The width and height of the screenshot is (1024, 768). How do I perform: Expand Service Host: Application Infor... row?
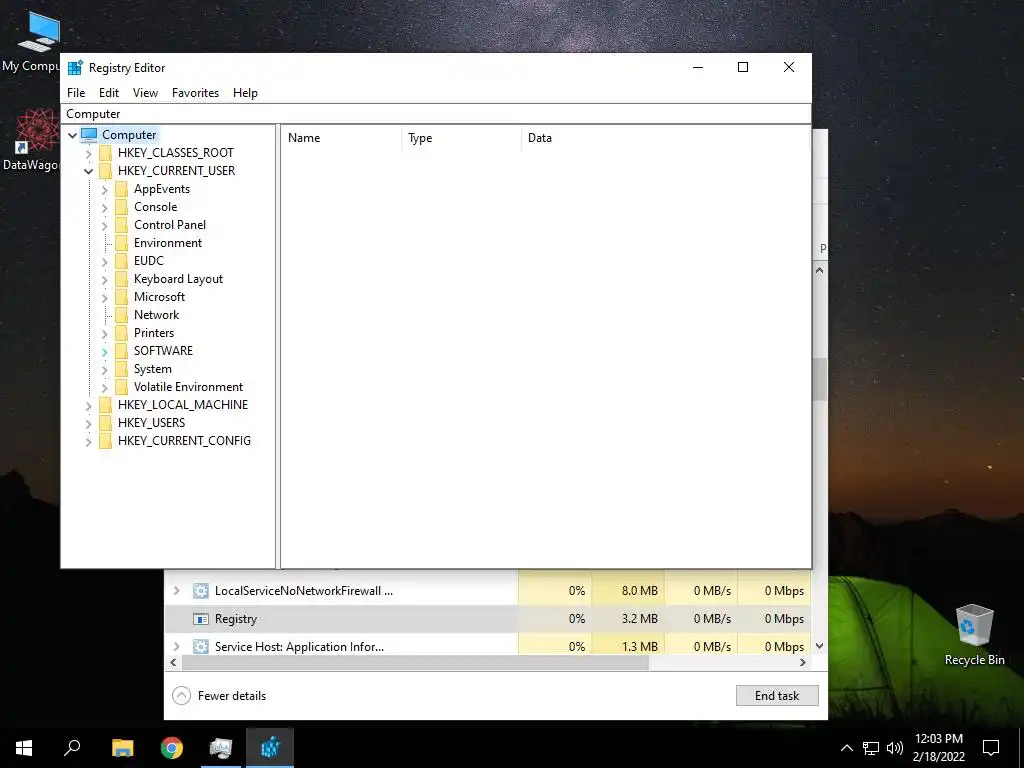[x=176, y=647]
